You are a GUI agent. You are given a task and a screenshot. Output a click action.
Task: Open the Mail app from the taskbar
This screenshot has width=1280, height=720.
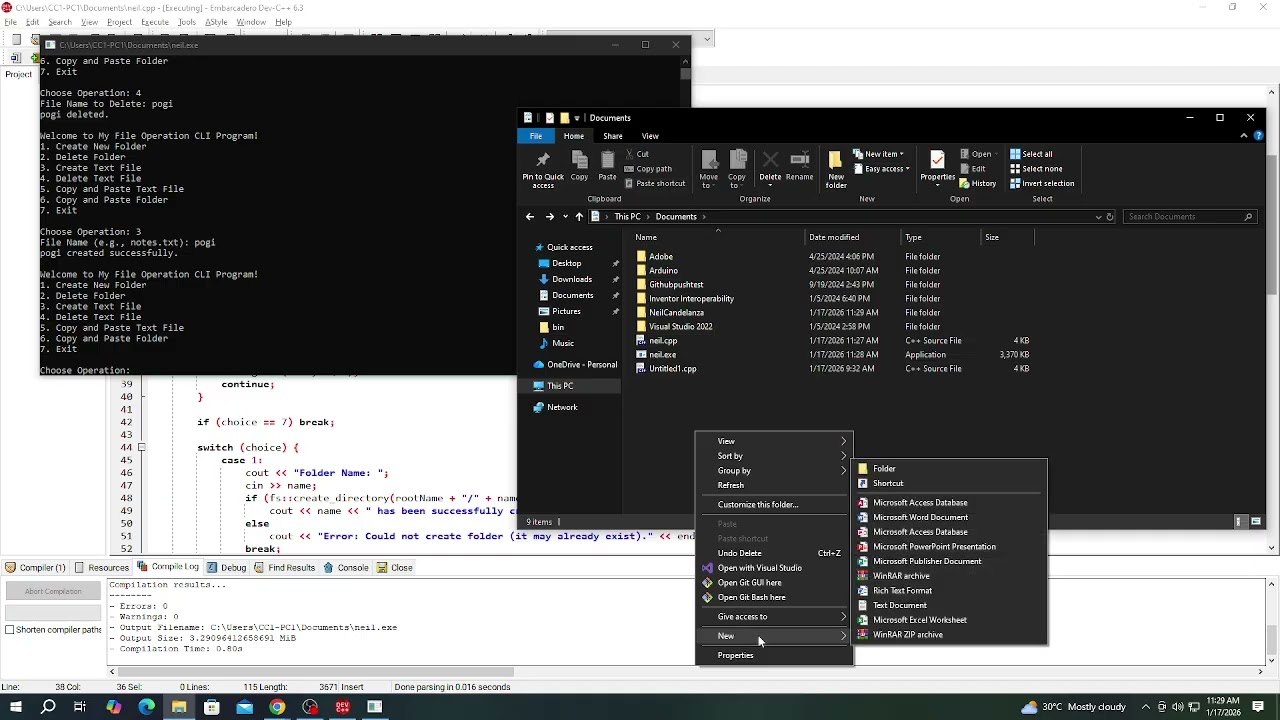245,707
